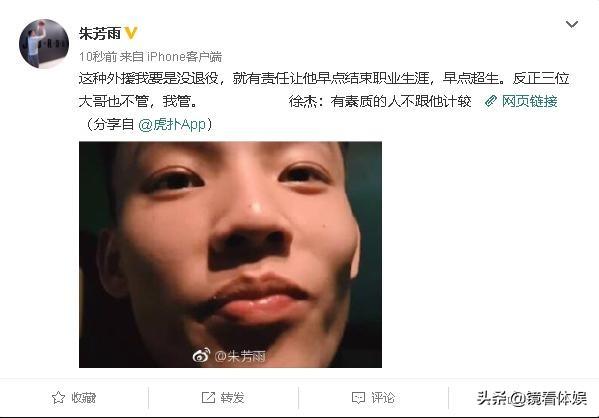
Task: Click the 头条 watermark at bottom right
Action: [x=531, y=398]
